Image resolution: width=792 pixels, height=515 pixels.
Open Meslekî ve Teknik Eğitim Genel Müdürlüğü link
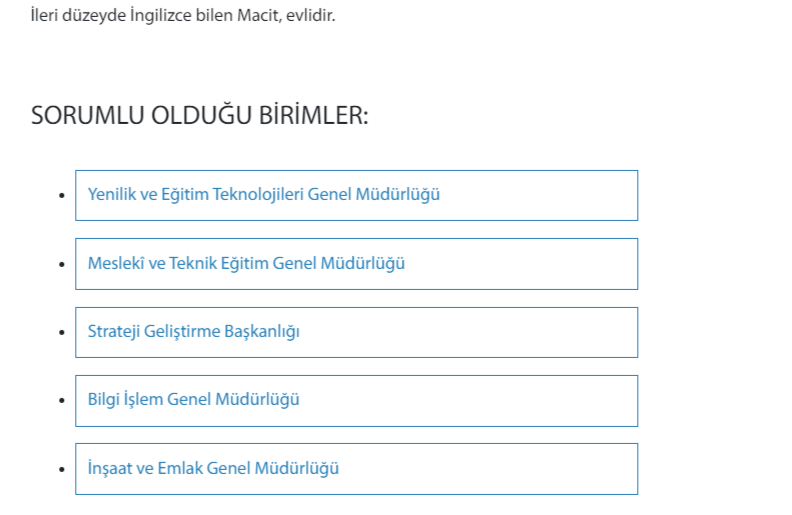click(x=246, y=264)
